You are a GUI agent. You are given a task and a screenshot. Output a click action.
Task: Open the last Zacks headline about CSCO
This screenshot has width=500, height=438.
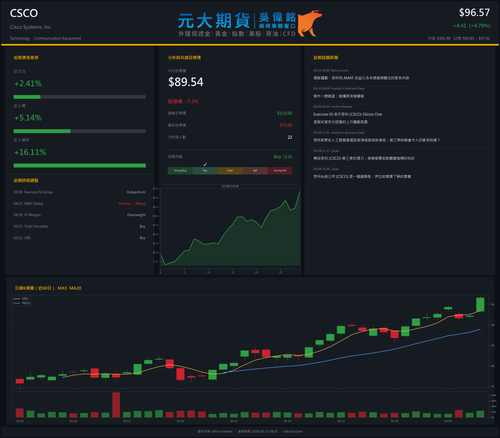point(362,176)
